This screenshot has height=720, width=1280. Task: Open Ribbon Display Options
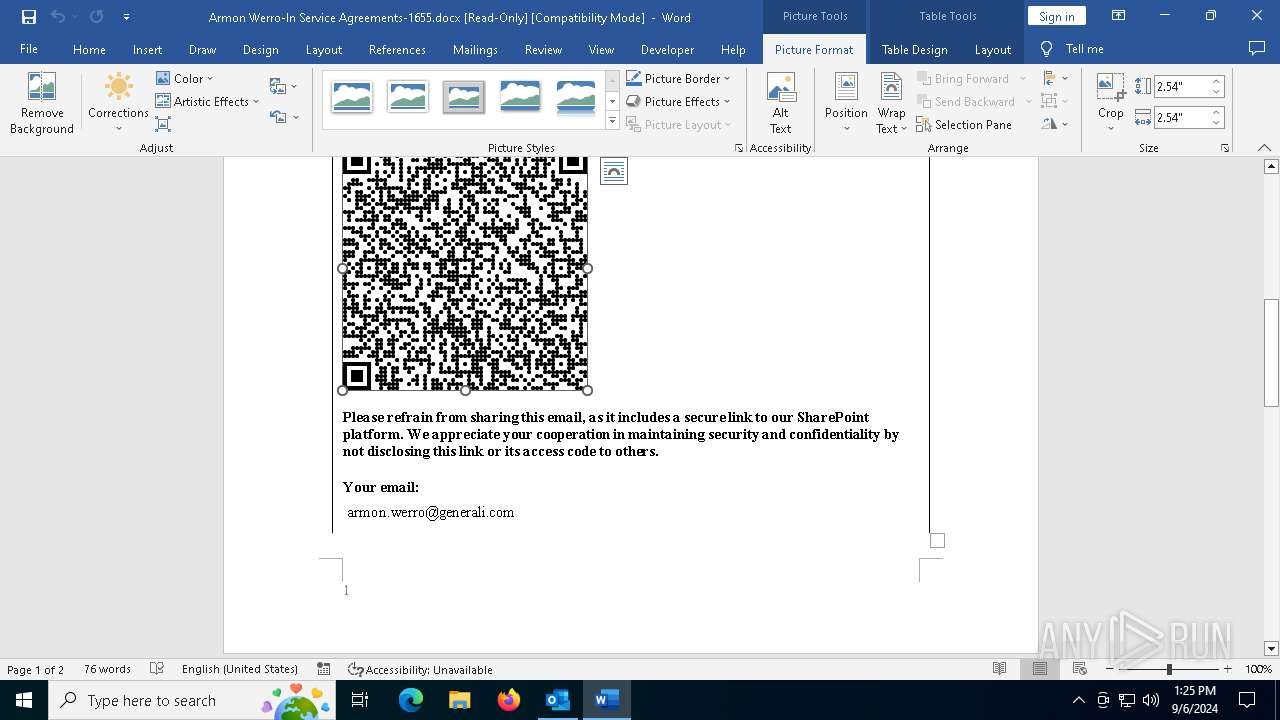[x=1119, y=16]
